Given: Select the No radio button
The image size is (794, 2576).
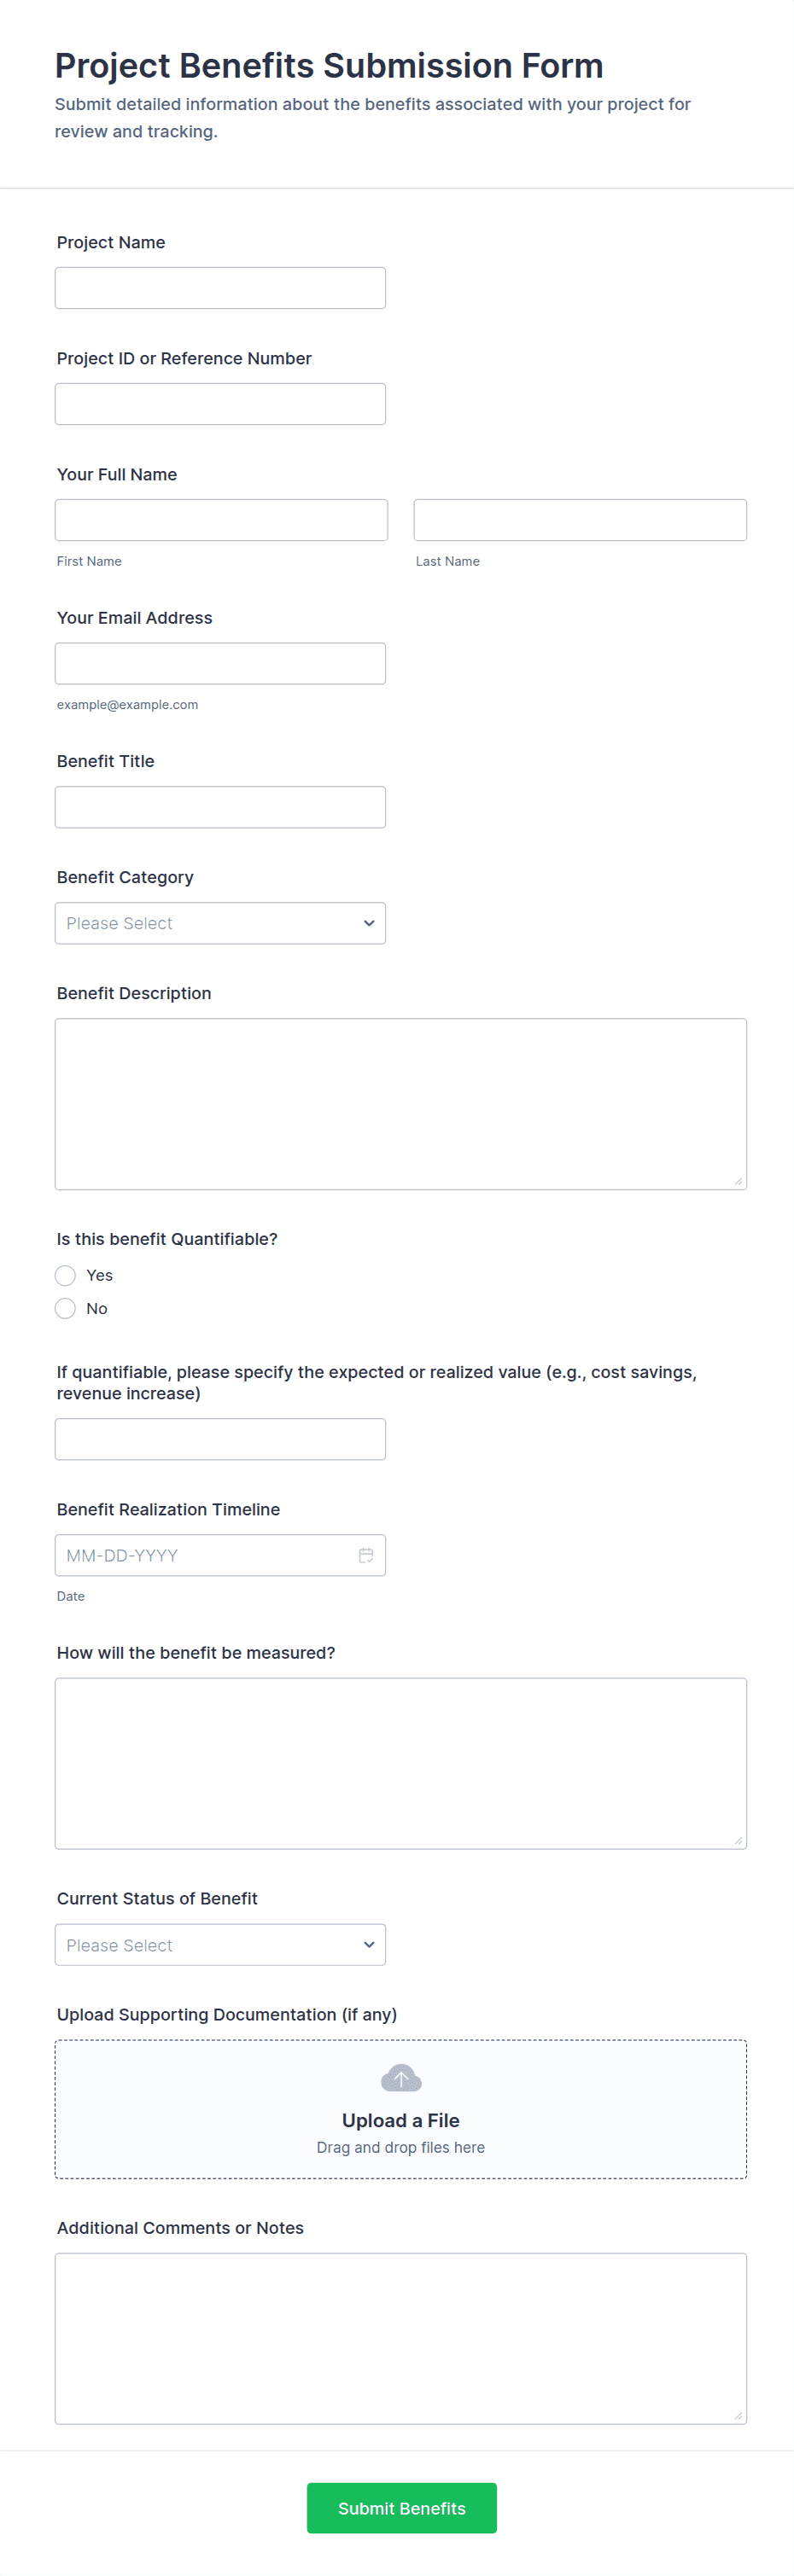Looking at the screenshot, I should [66, 1308].
